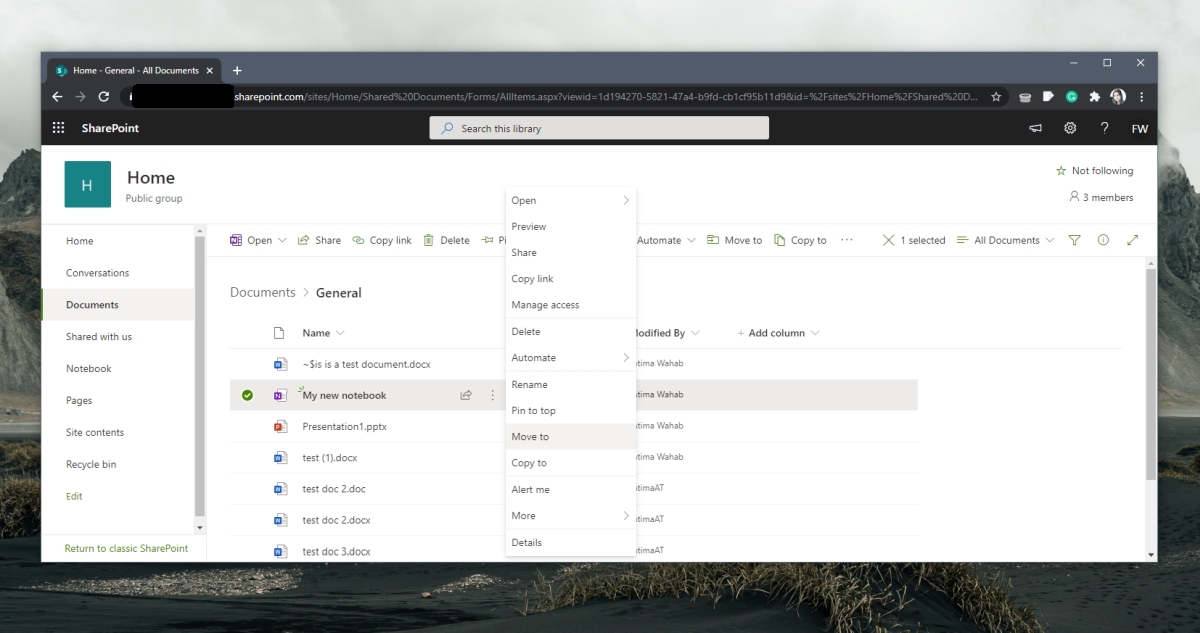Open the browser extensions puzzle icon
1200x633 pixels.
point(1095,97)
